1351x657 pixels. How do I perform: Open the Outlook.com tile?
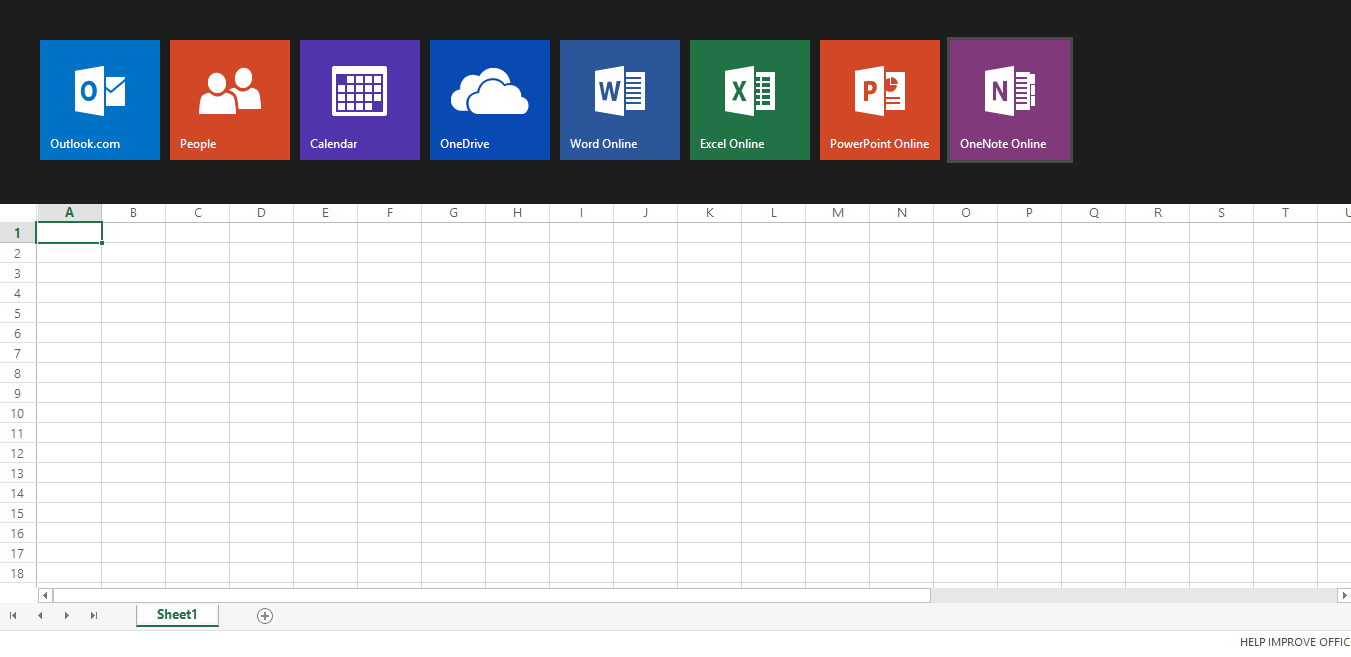coord(100,100)
